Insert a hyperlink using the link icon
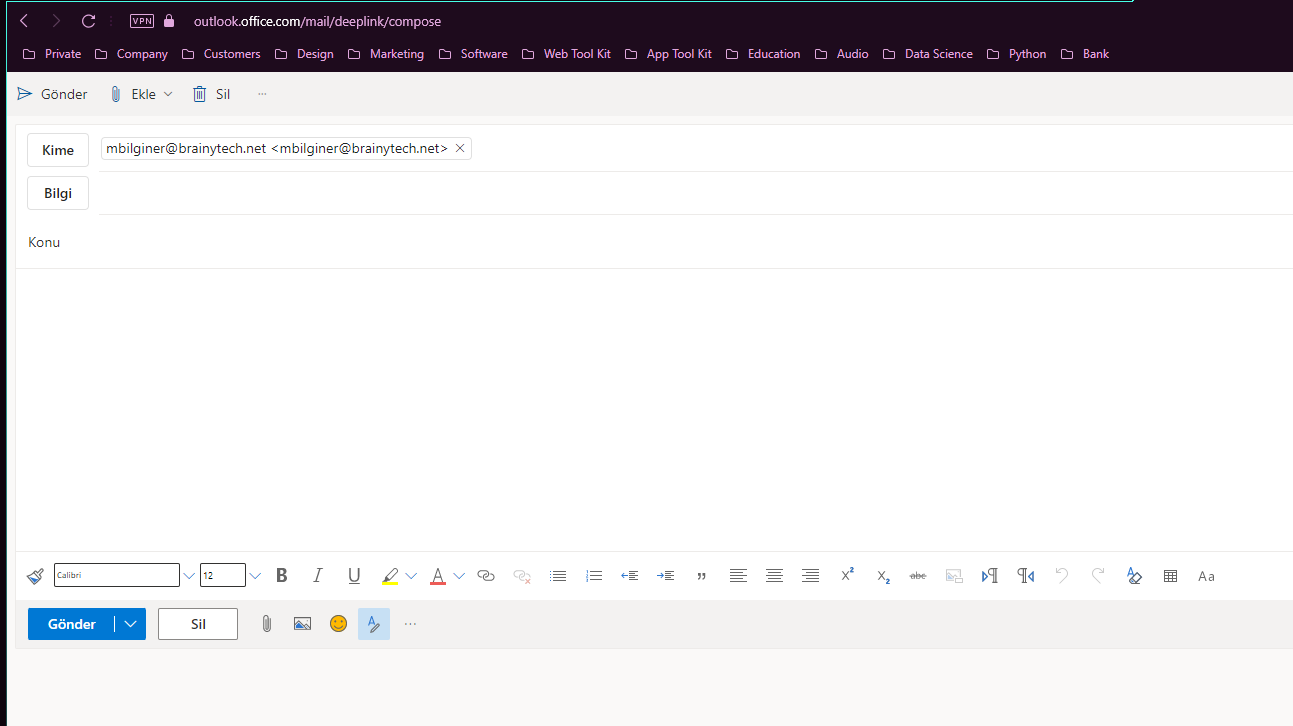Image resolution: width=1293 pixels, height=726 pixels. pyautogui.click(x=486, y=576)
